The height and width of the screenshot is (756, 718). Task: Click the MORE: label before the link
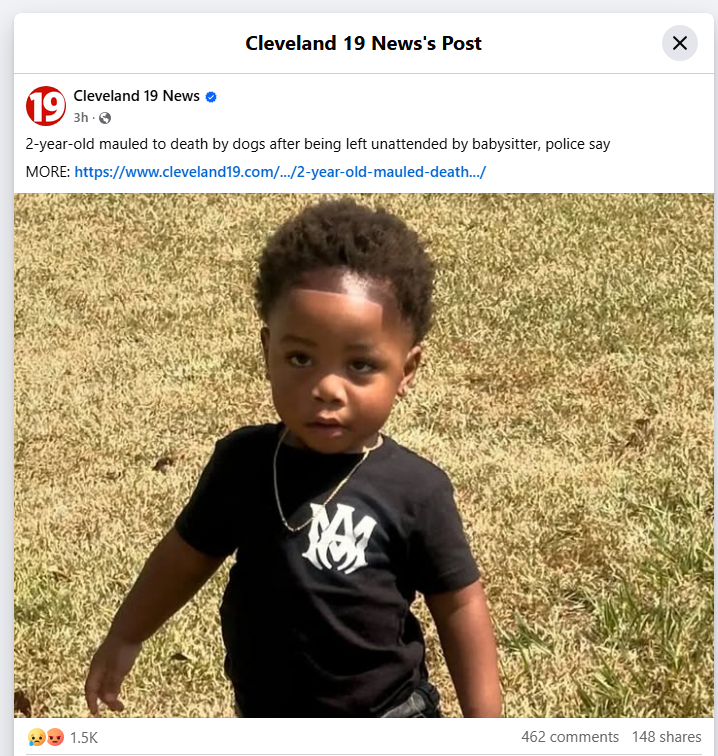click(48, 172)
